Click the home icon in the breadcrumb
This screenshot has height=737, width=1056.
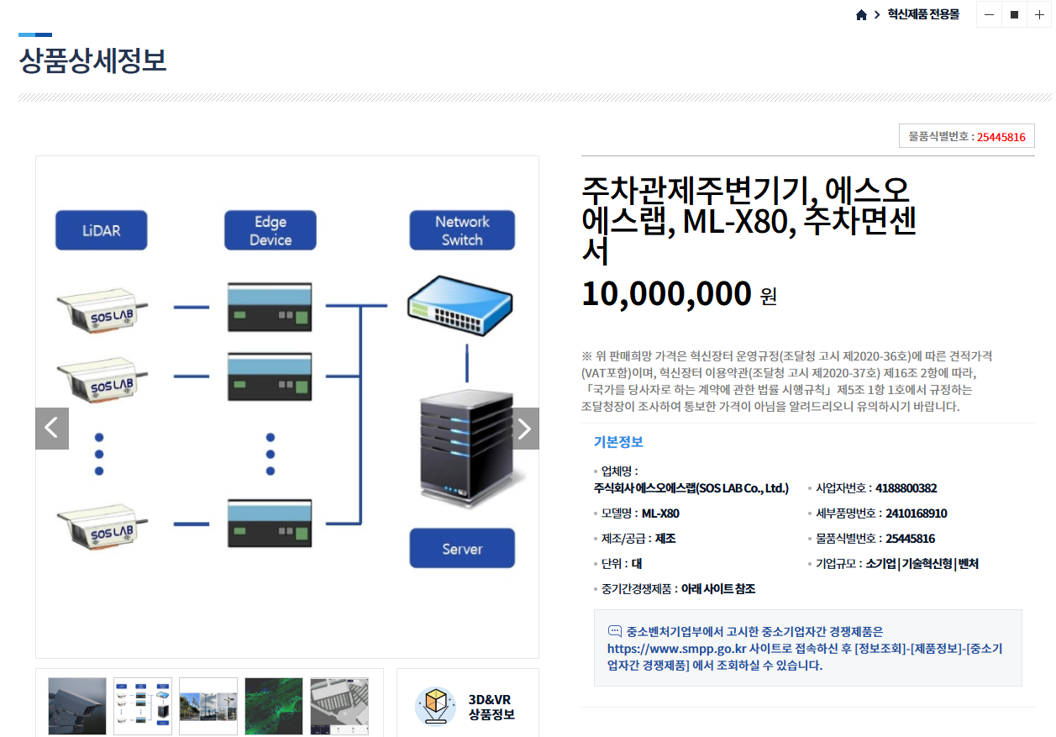(861, 14)
